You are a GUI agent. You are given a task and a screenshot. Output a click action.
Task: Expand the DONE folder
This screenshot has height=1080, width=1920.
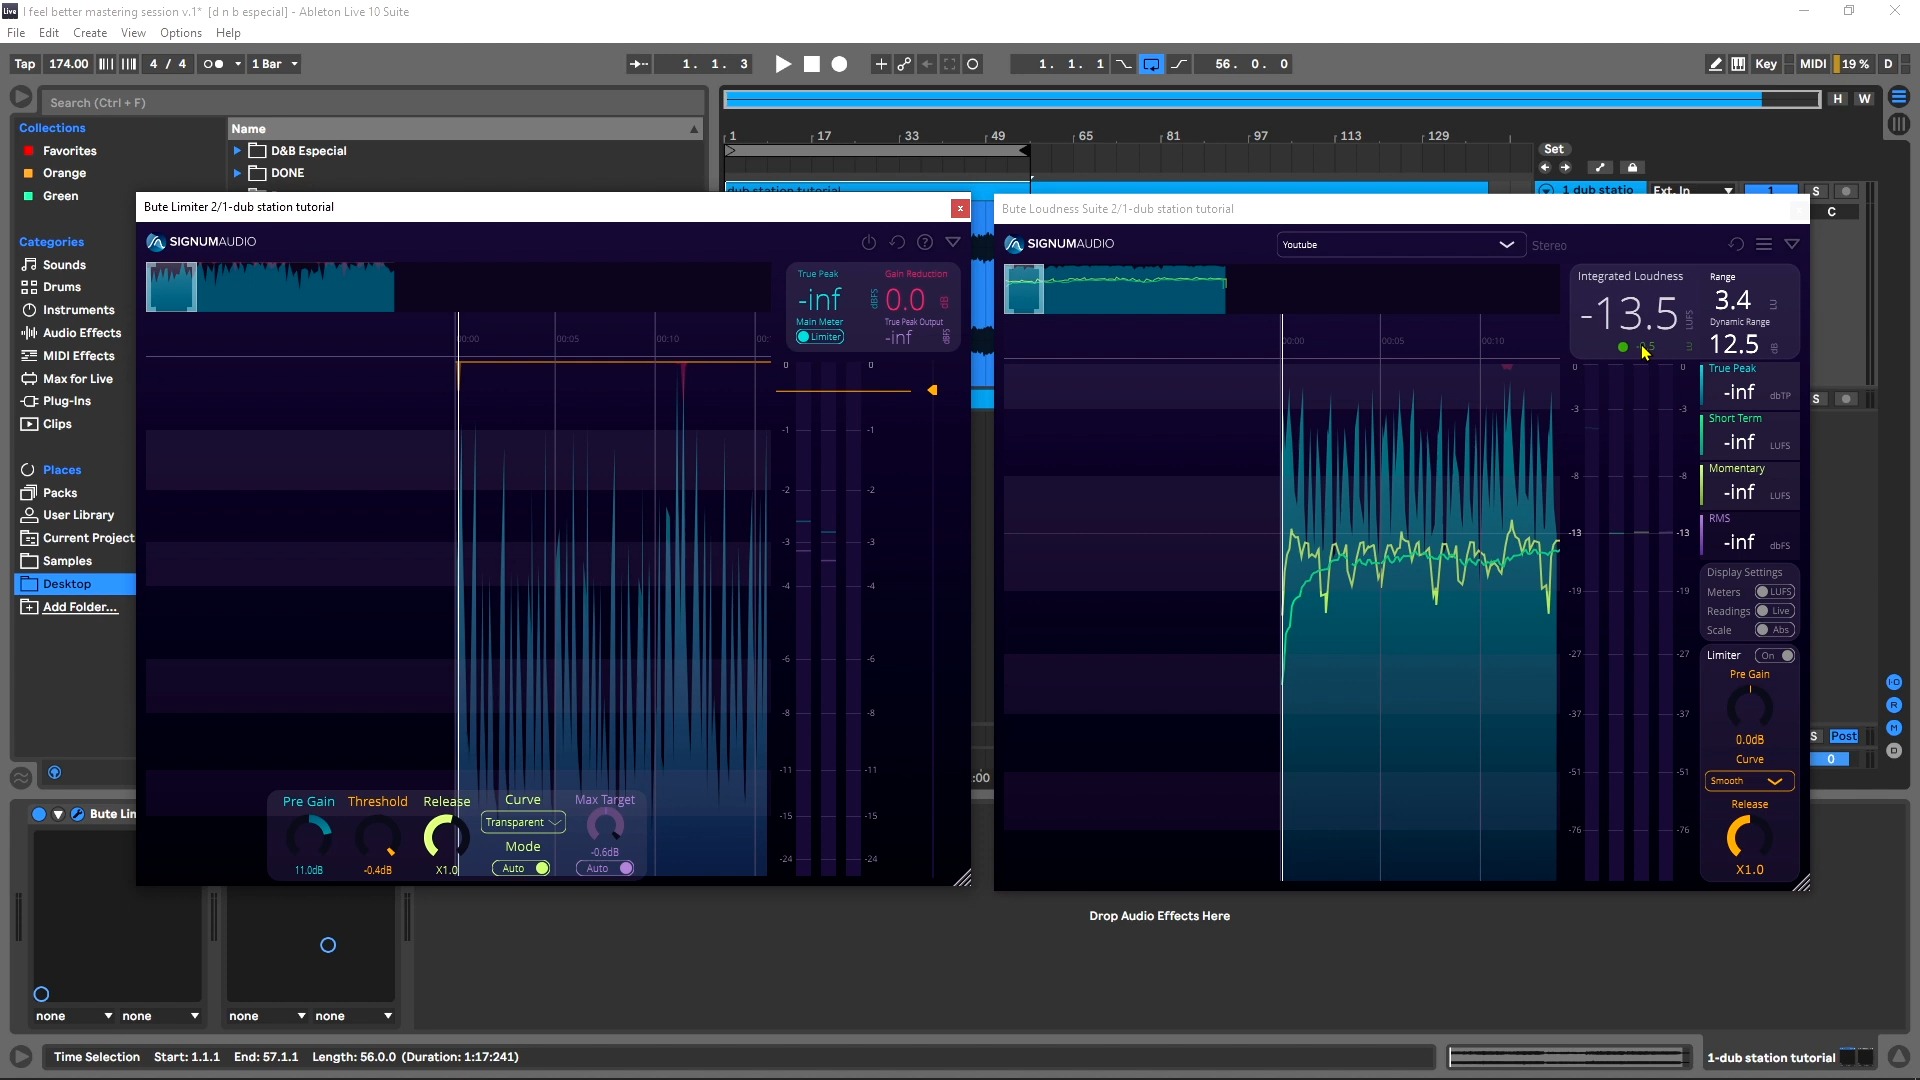238,173
